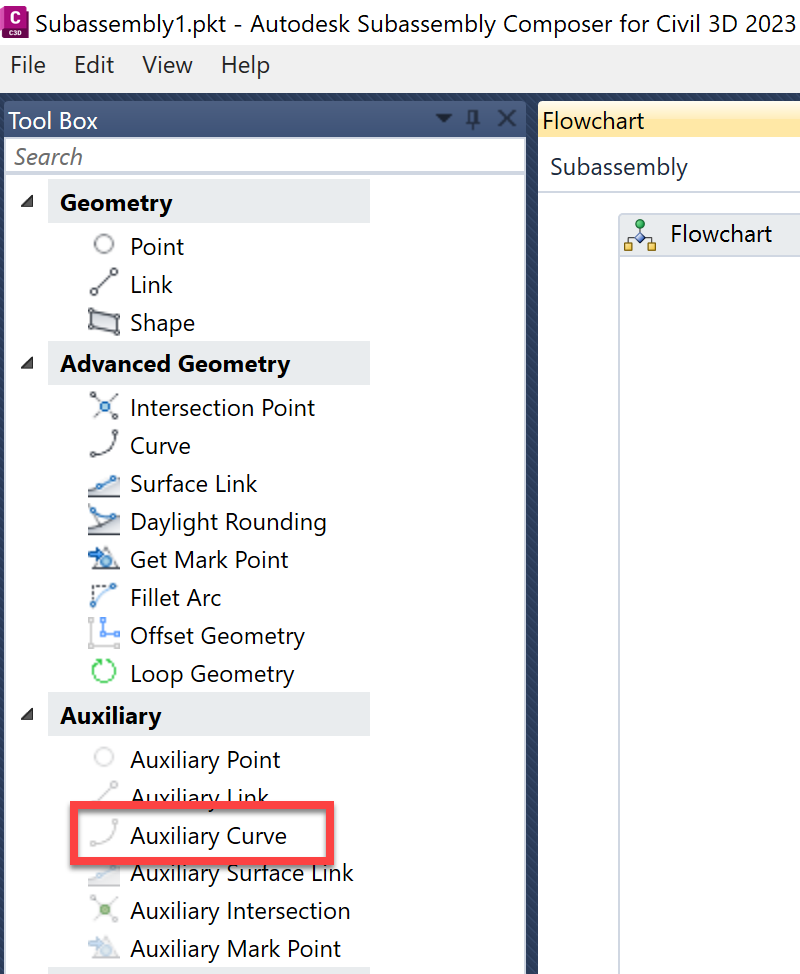The image size is (800, 974).
Task: Collapse the Advanced Geometry section
Action: click(26, 363)
